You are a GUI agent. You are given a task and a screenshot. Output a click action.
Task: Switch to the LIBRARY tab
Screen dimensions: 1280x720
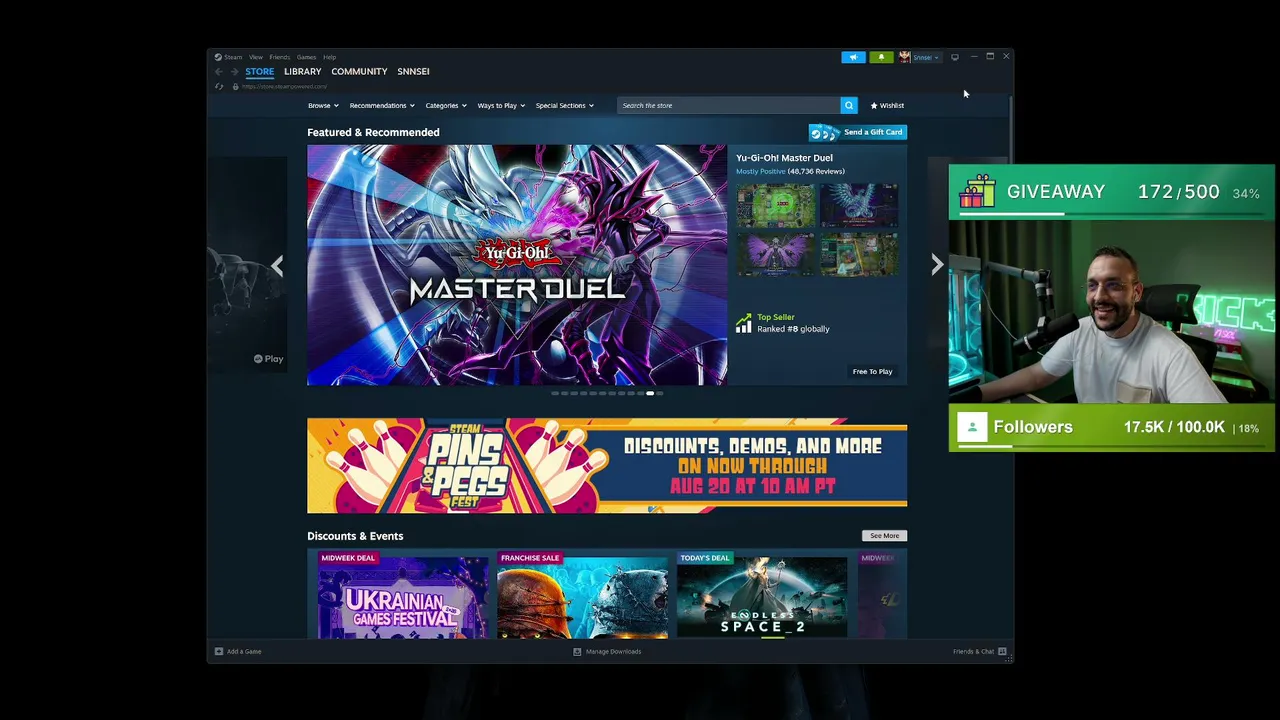(x=302, y=71)
